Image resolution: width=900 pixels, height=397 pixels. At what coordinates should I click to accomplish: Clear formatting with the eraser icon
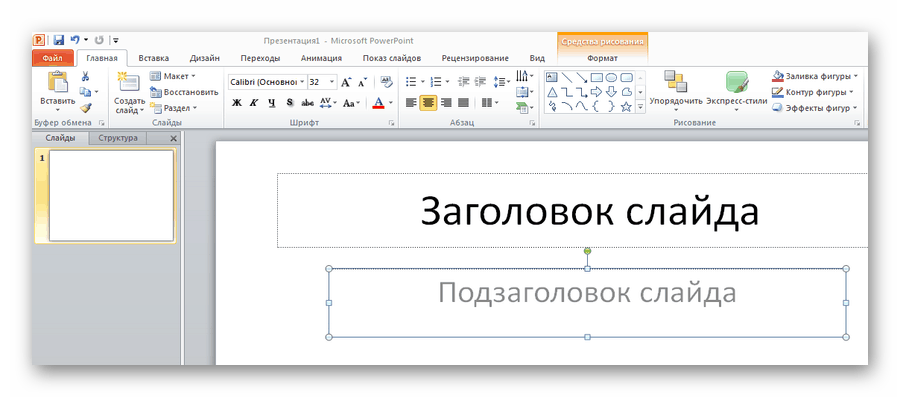(386, 82)
